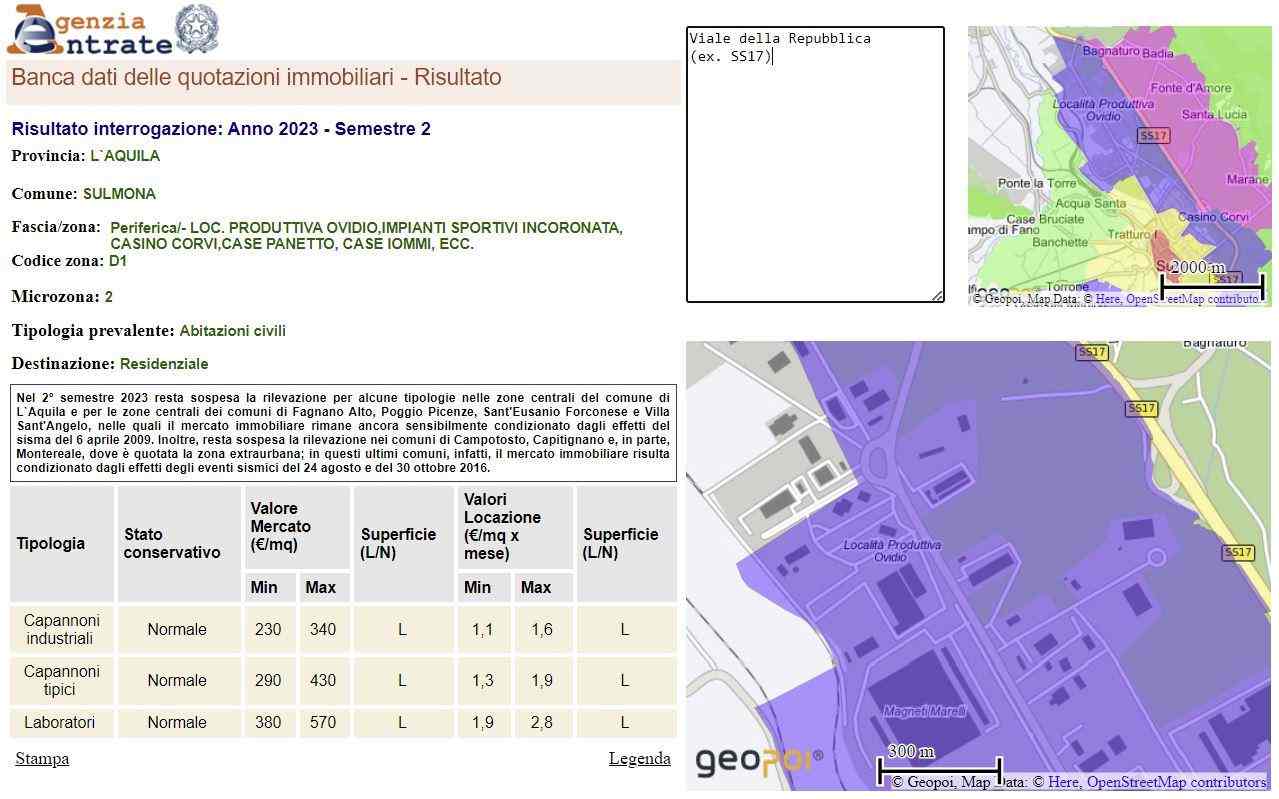Screen dimensions: 1279x799
Task: Click the roundabout on the large map
Action: (x=877, y=462)
